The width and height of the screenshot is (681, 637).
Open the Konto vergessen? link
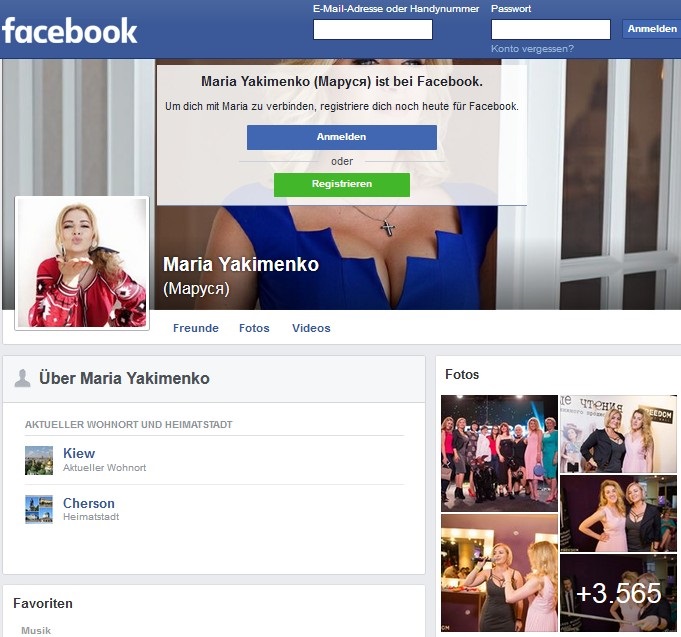[x=532, y=49]
